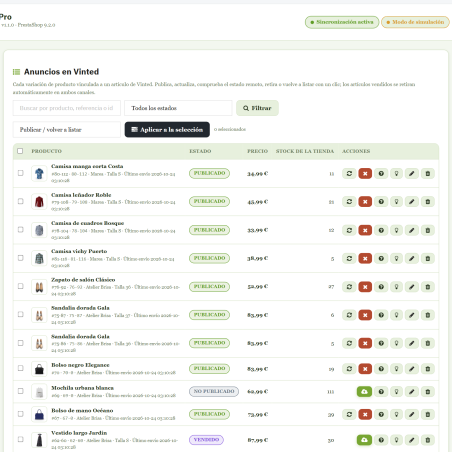Click the STOCK DE LA TIENDA column header
The image size is (452, 452).
305,151
